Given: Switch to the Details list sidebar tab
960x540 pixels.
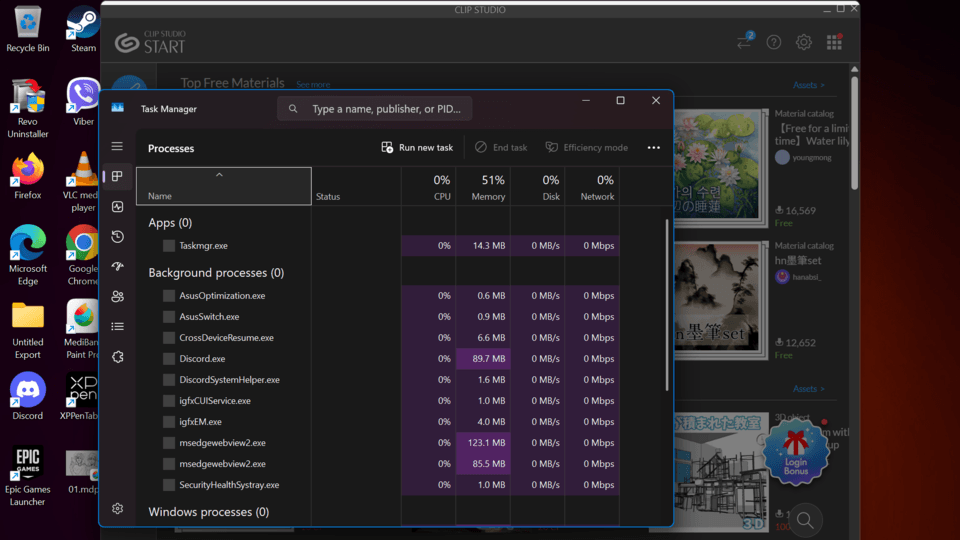Looking at the screenshot, I should tap(118, 327).
